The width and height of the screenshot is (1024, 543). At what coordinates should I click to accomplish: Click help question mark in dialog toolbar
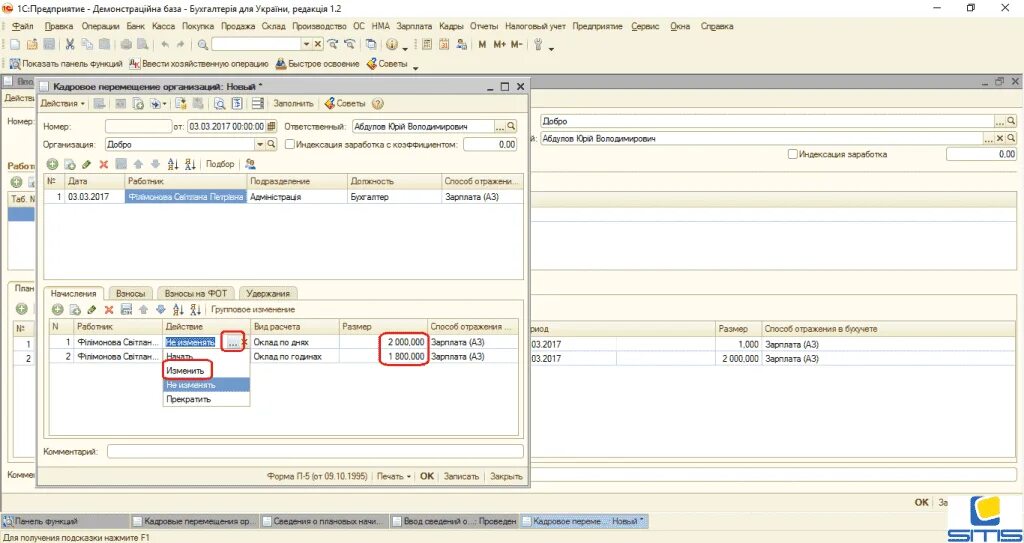(377, 104)
